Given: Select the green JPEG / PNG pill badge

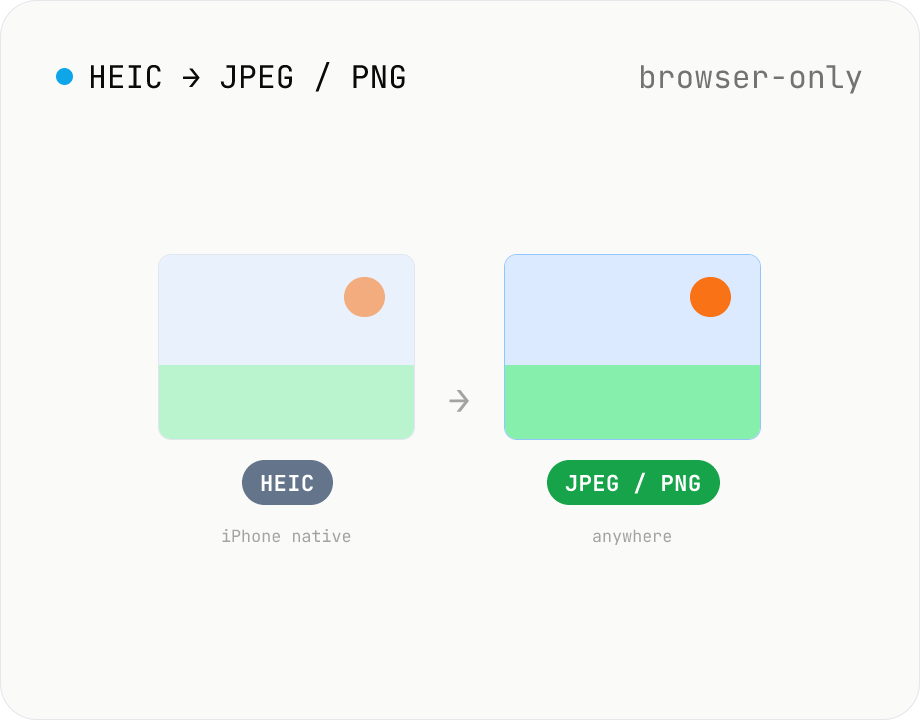Looking at the screenshot, I should (x=633, y=482).
